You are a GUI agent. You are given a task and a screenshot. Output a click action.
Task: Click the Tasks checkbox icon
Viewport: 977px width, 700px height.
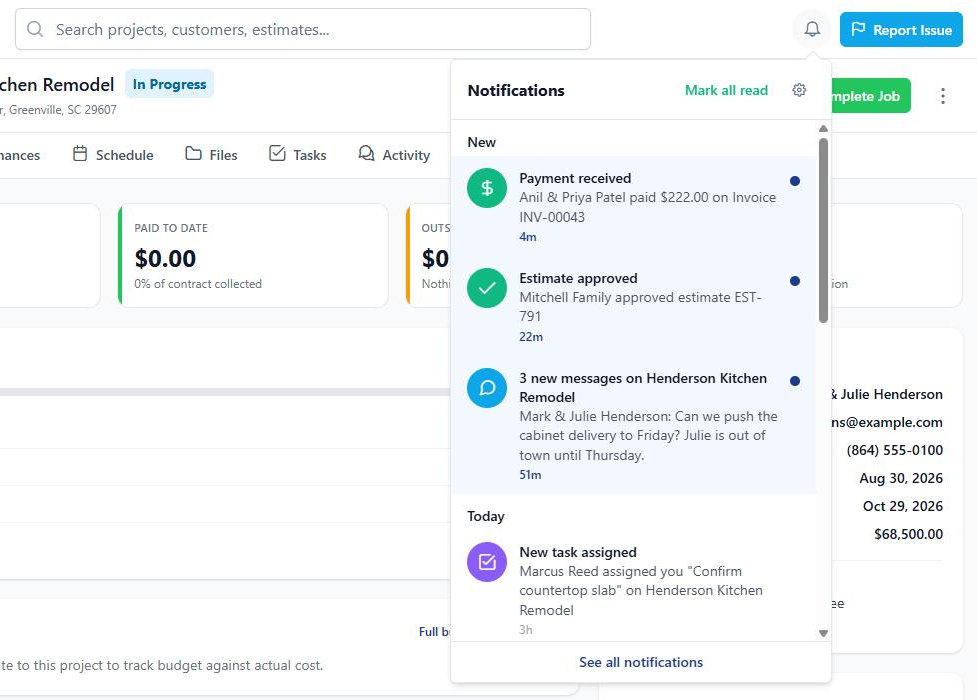277,153
